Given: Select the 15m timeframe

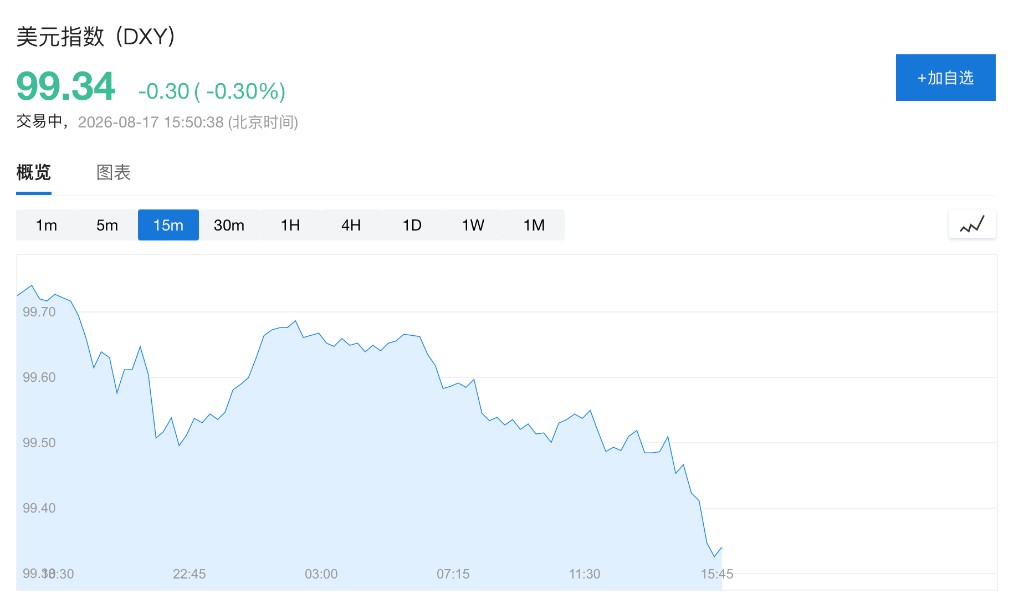Looking at the screenshot, I should [168, 225].
